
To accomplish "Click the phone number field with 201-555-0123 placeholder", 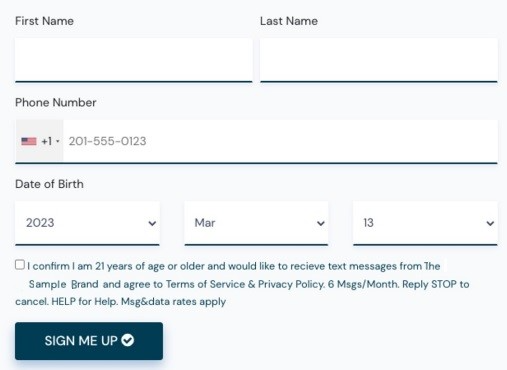I will point(280,141).
